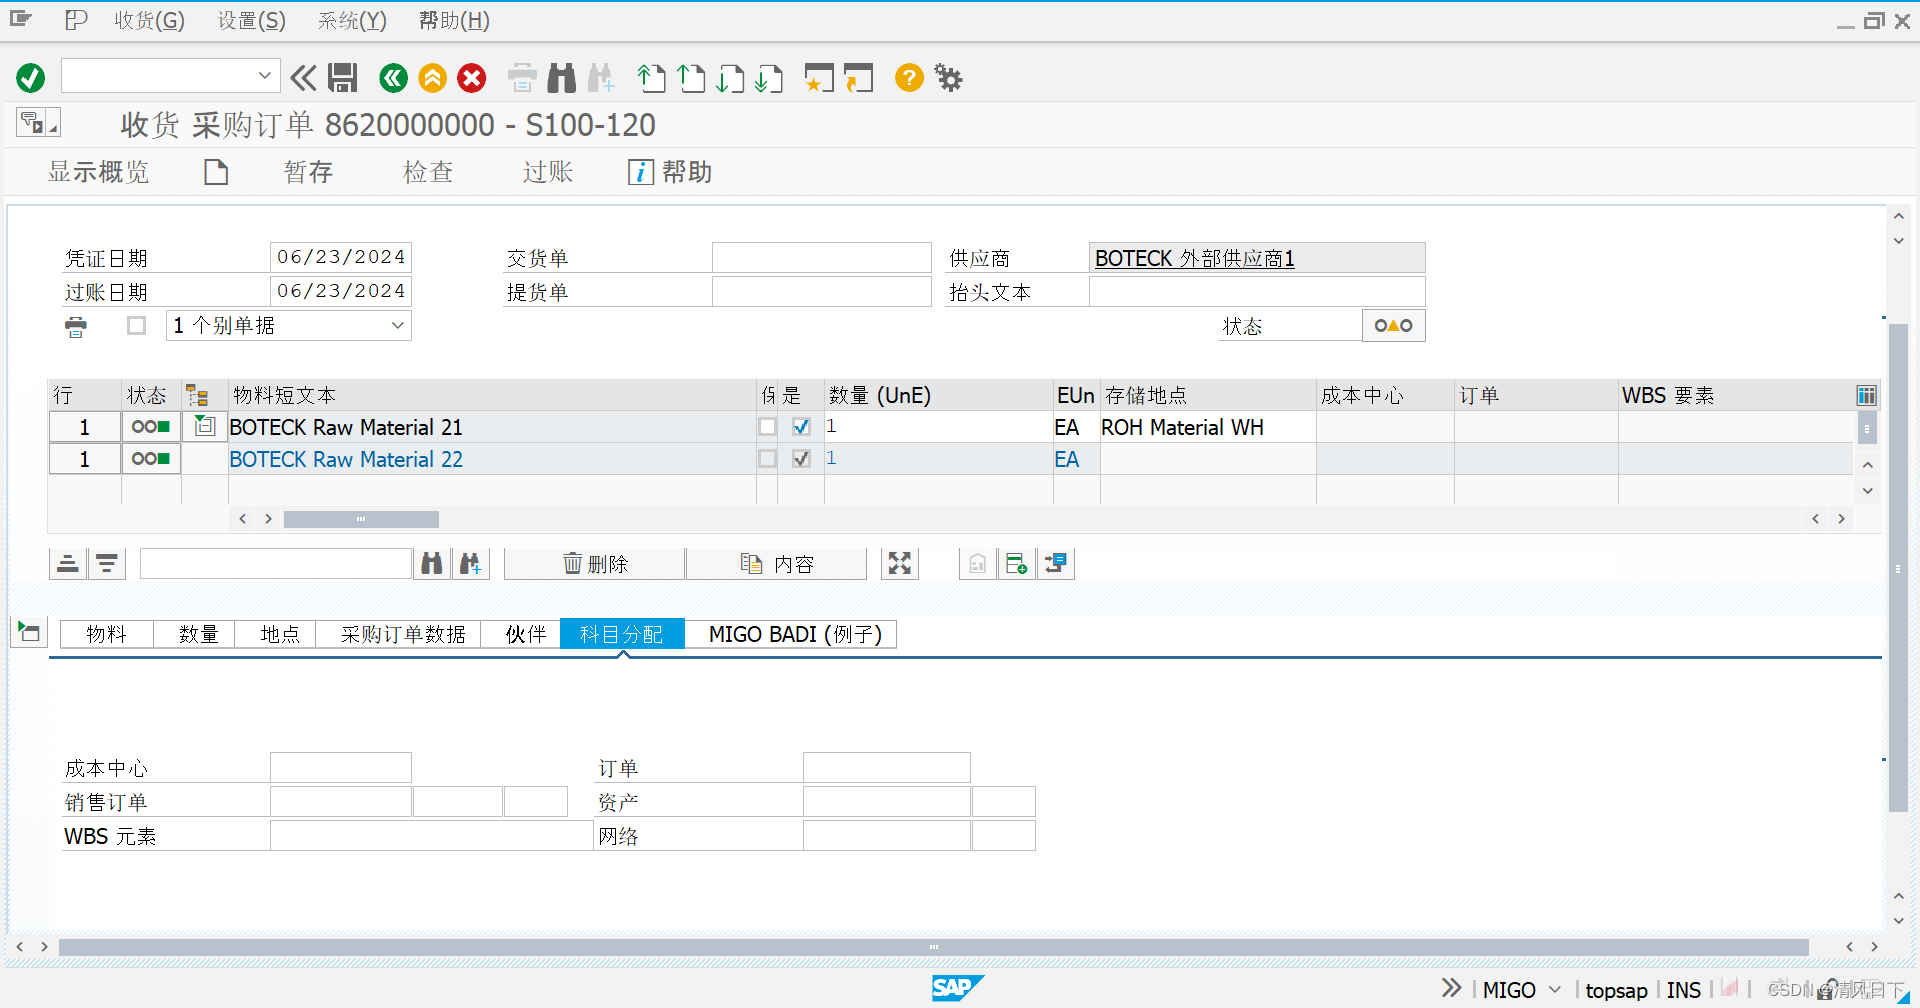The image size is (1920, 1008).
Task: Toggle first-column checkbox for Raw Material 22
Action: coord(767,459)
